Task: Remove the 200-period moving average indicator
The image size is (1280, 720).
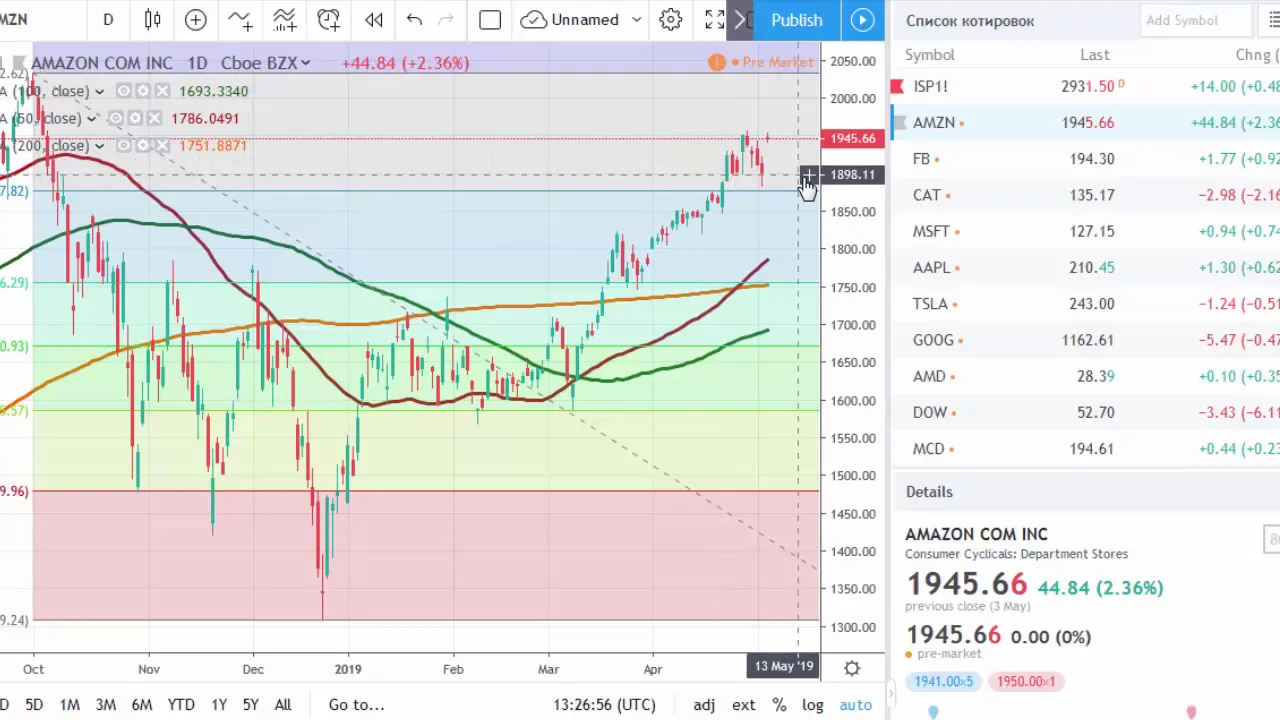Action: 160,145
